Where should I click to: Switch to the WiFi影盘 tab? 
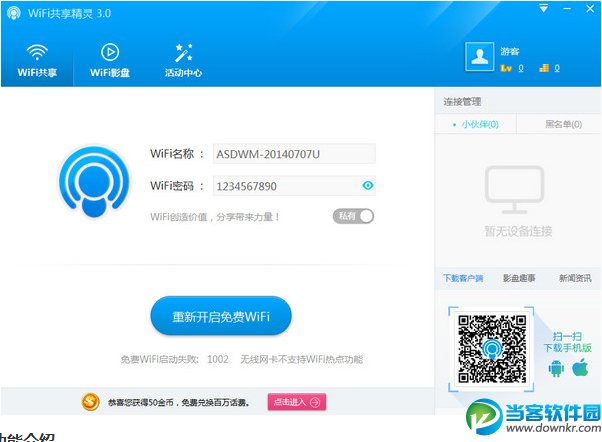click(110, 61)
